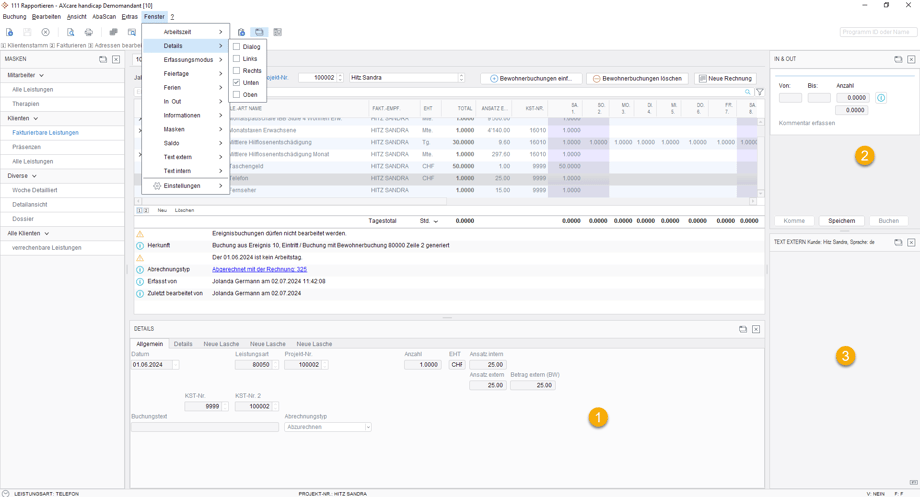
Task: Click the Datum field showing 01.06.2024
Action: [x=151, y=365]
